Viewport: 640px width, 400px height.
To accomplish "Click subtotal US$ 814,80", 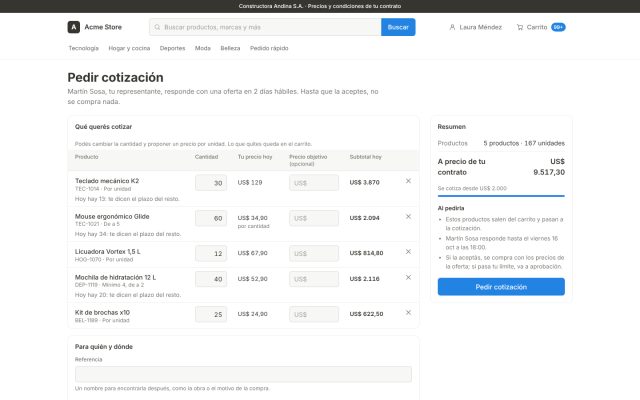I will point(367,253).
